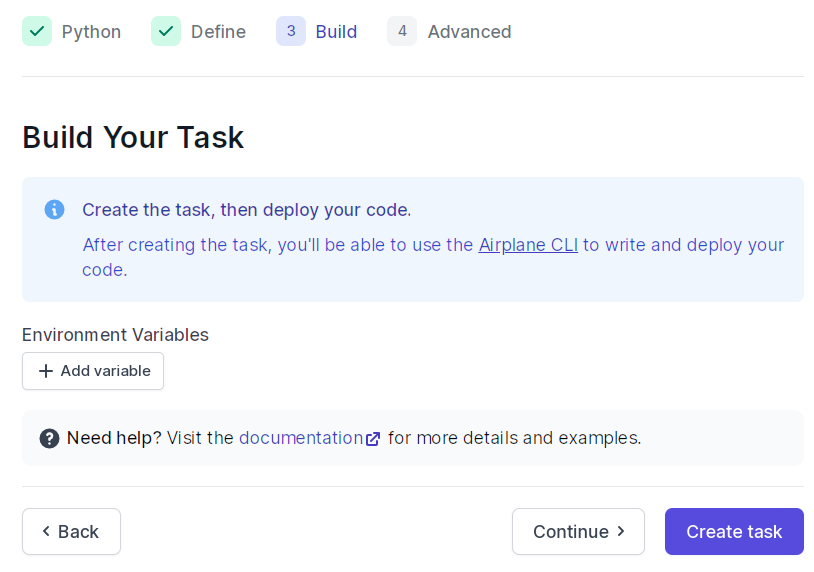Viewport: 814px width, 572px height.
Task: Click the left chevron in Back button
Action: 46,531
